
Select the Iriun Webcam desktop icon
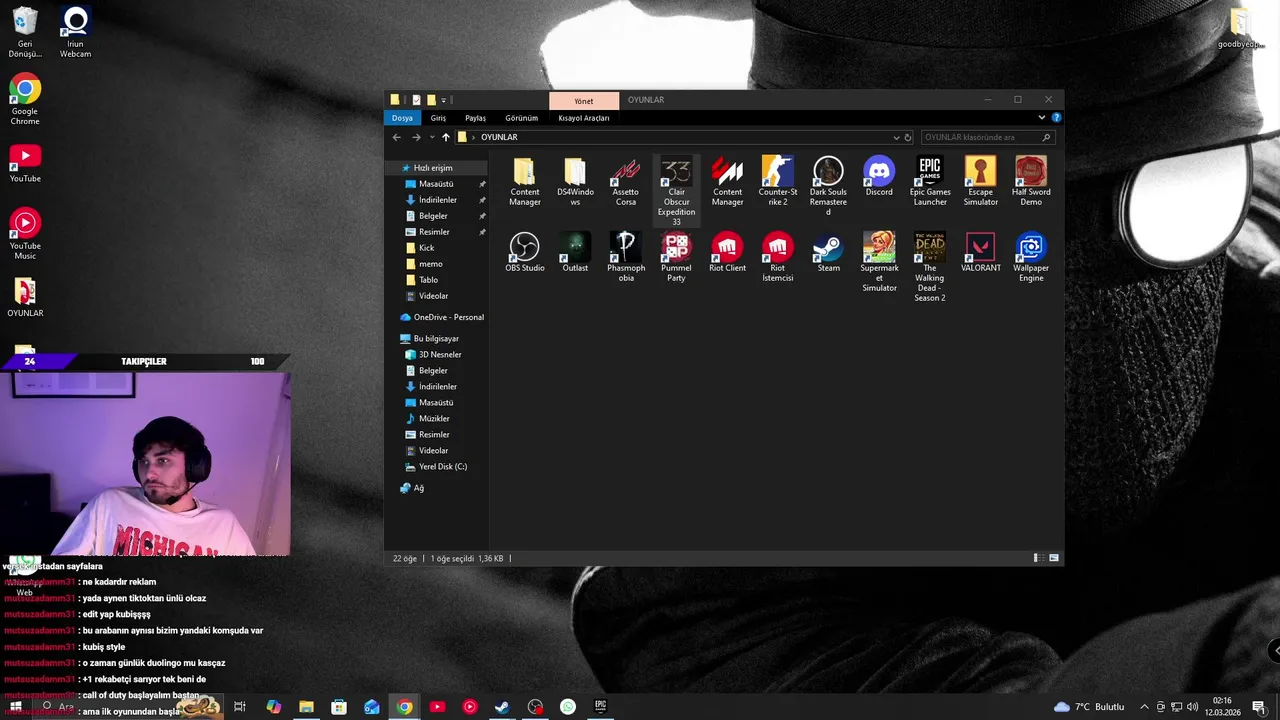coord(75,33)
